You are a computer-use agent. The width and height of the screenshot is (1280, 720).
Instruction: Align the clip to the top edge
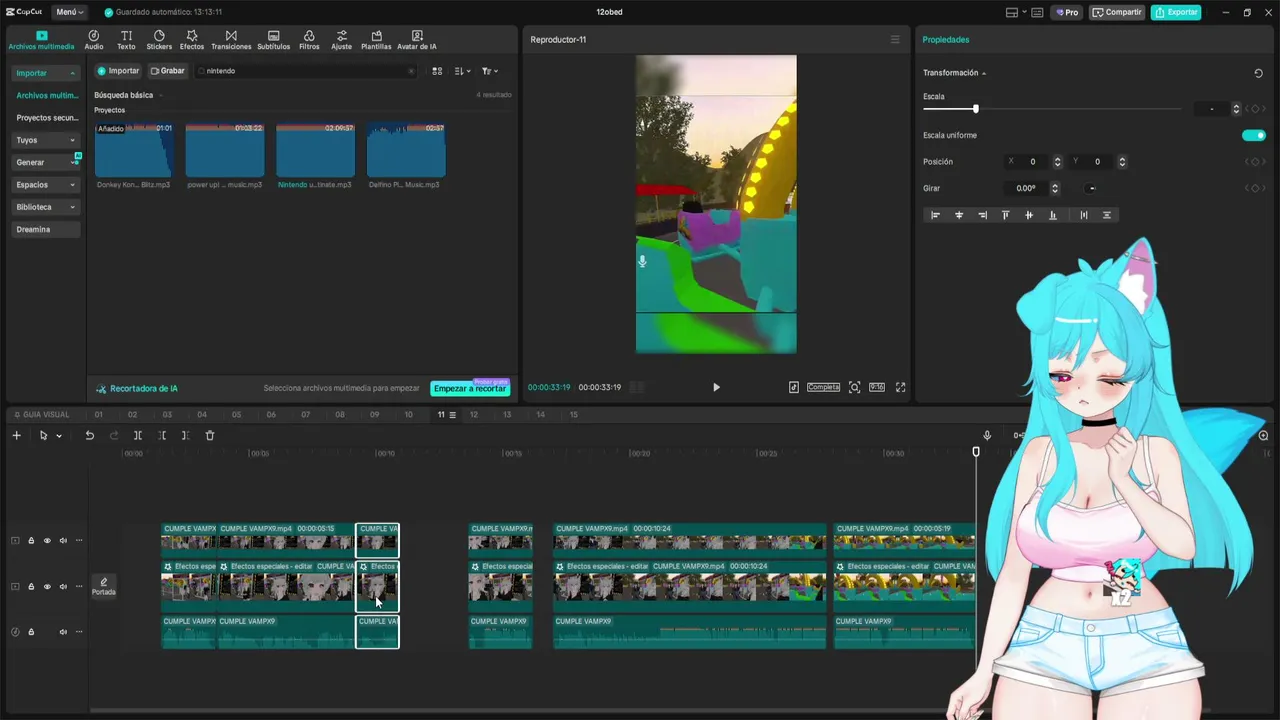(x=1005, y=215)
